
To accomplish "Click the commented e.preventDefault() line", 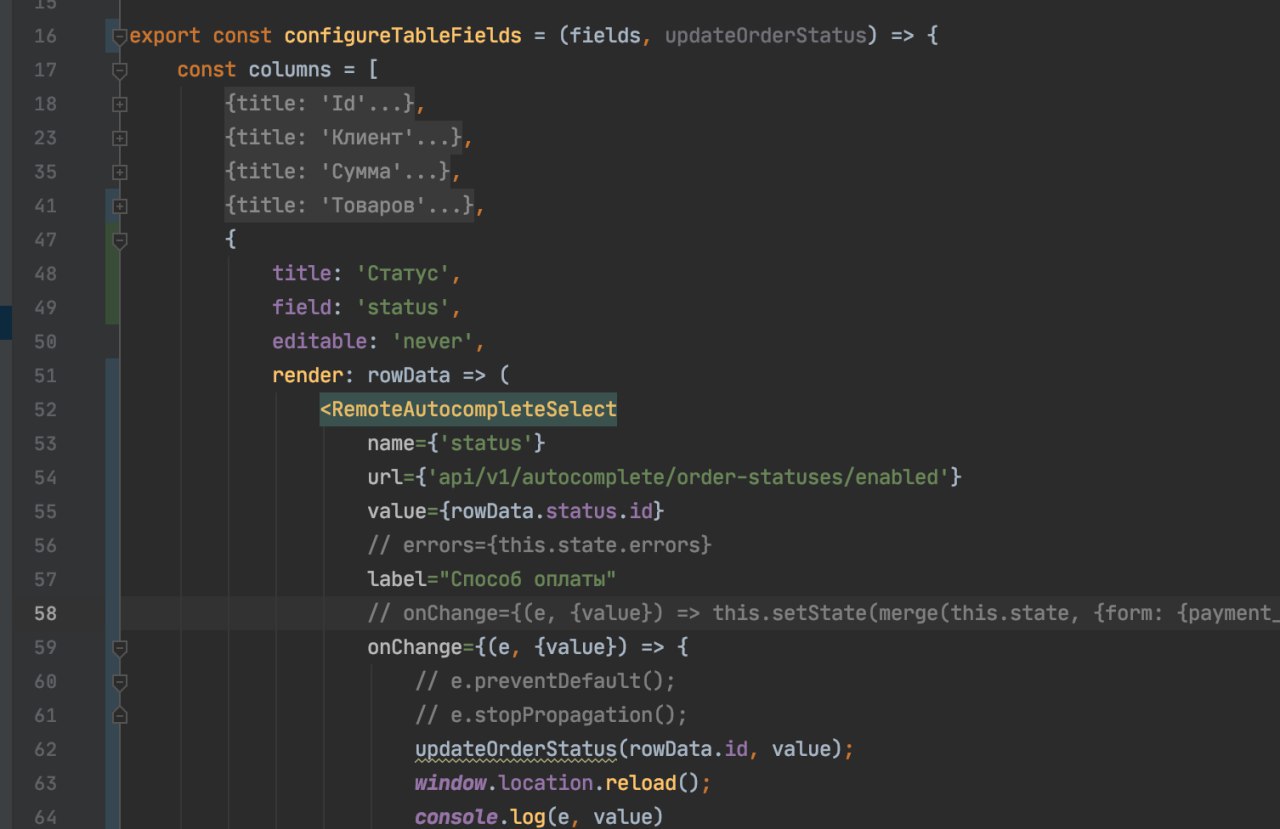I will [x=546, y=682].
